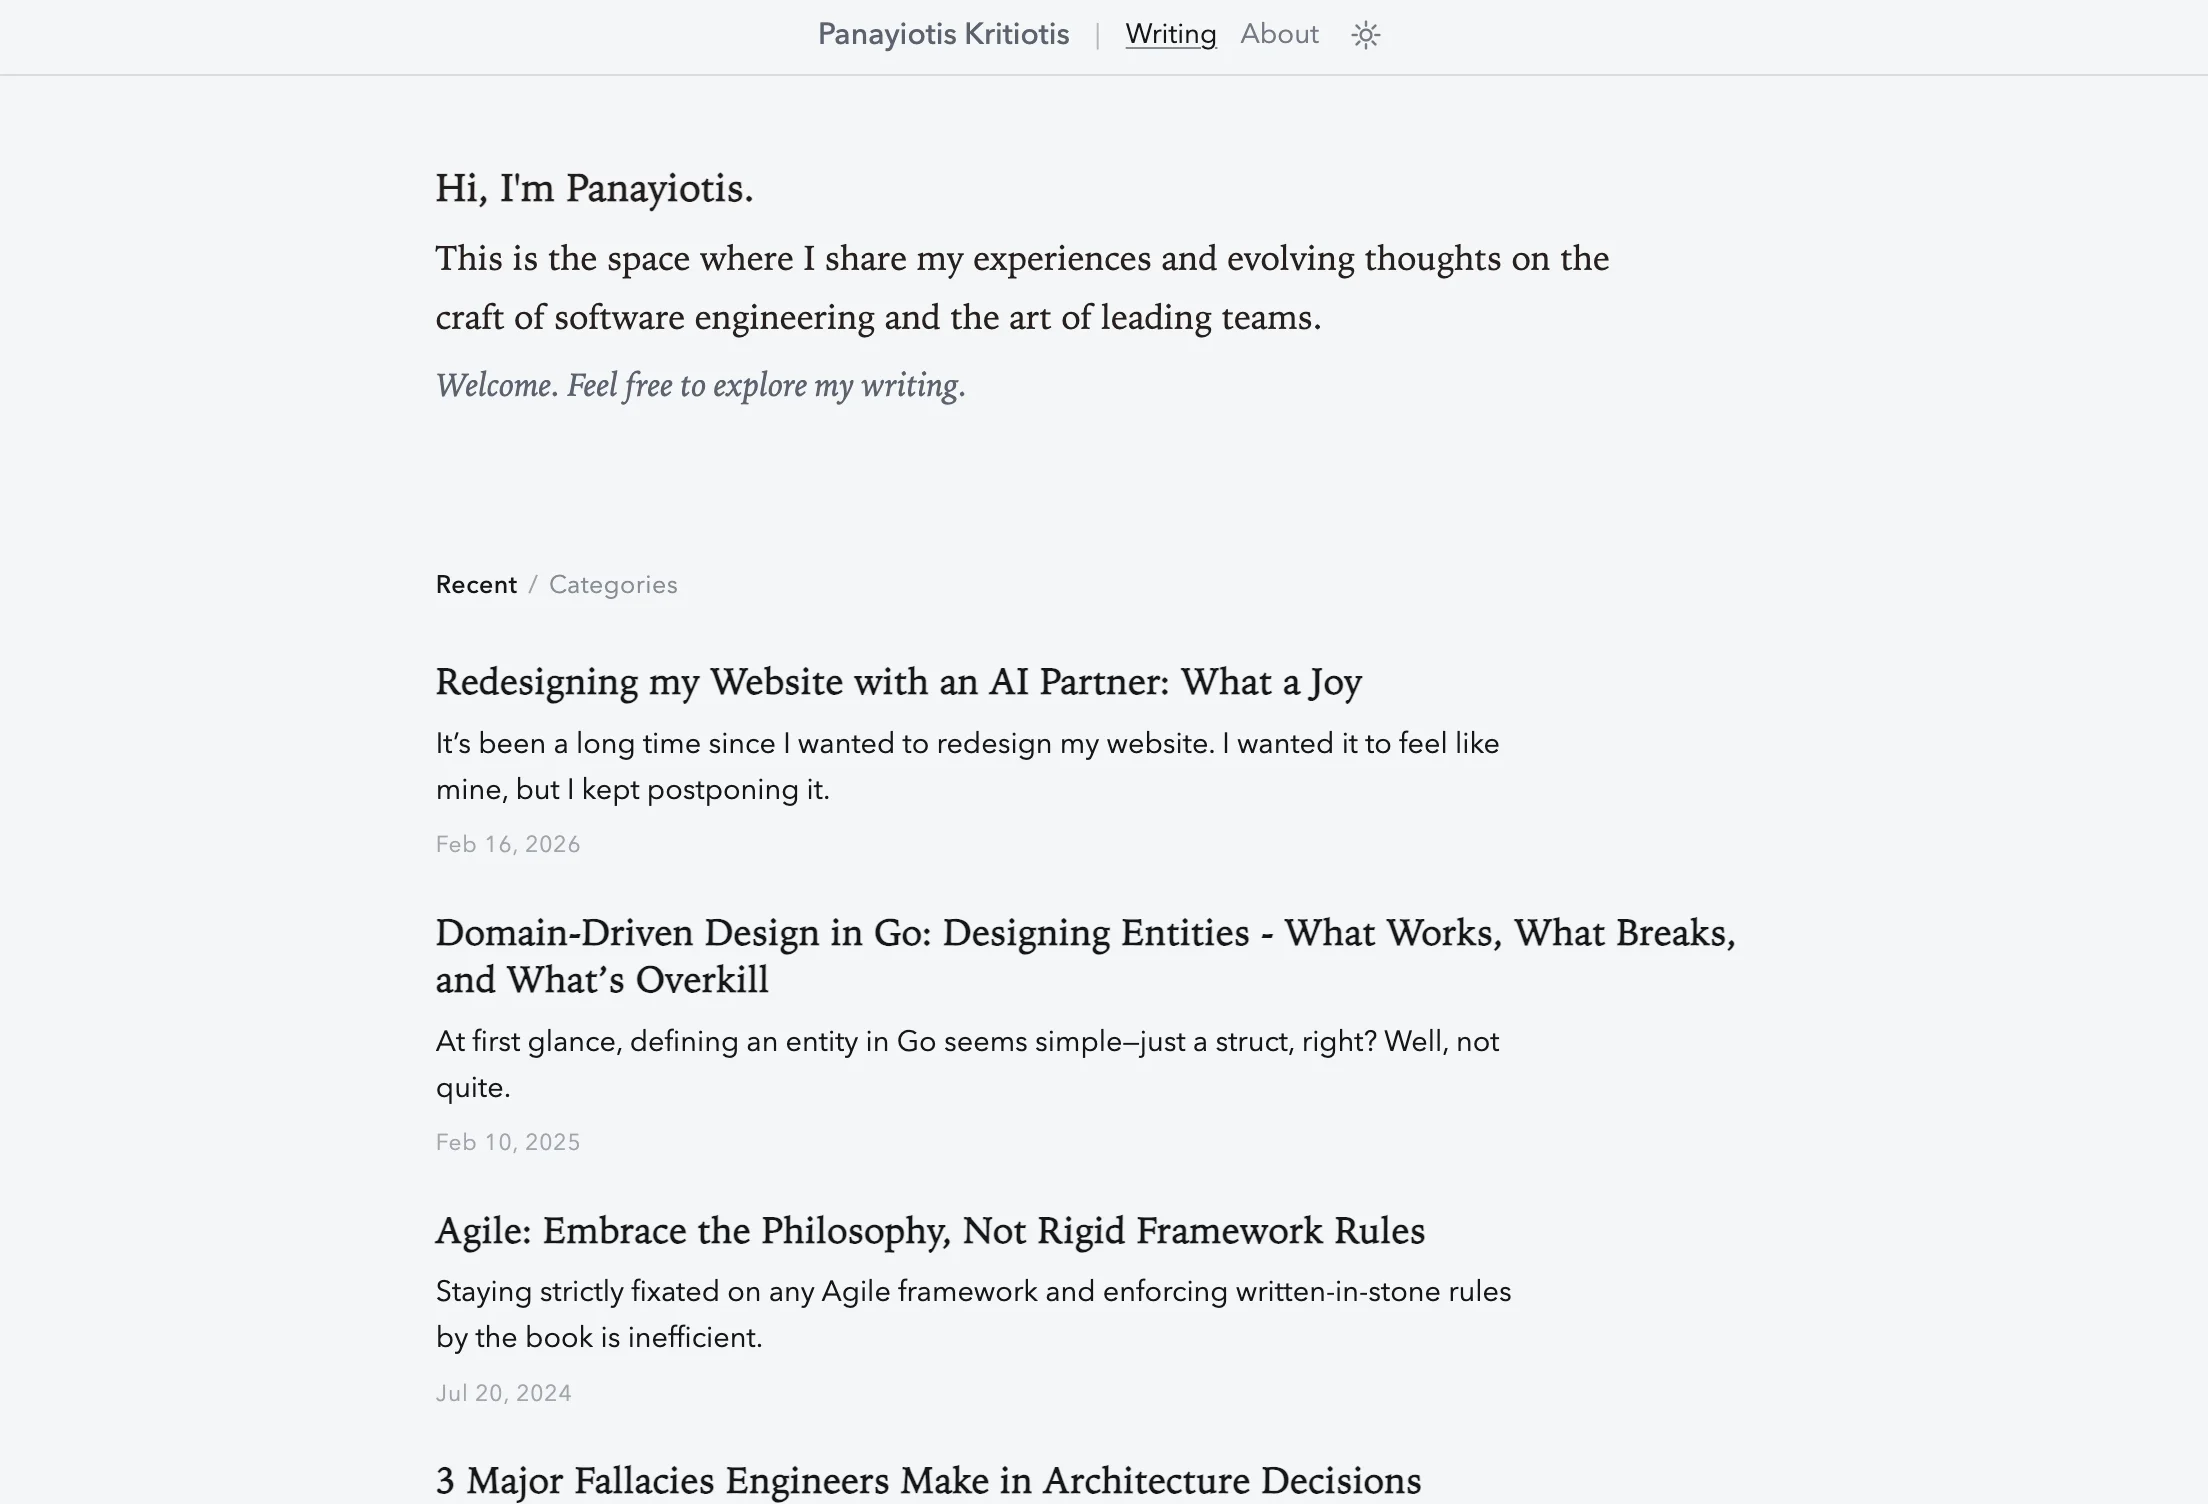Screen dimensions: 2208x1504
Task: Click the "Hi, I'm Panayiotis." heading
Action: pos(594,188)
